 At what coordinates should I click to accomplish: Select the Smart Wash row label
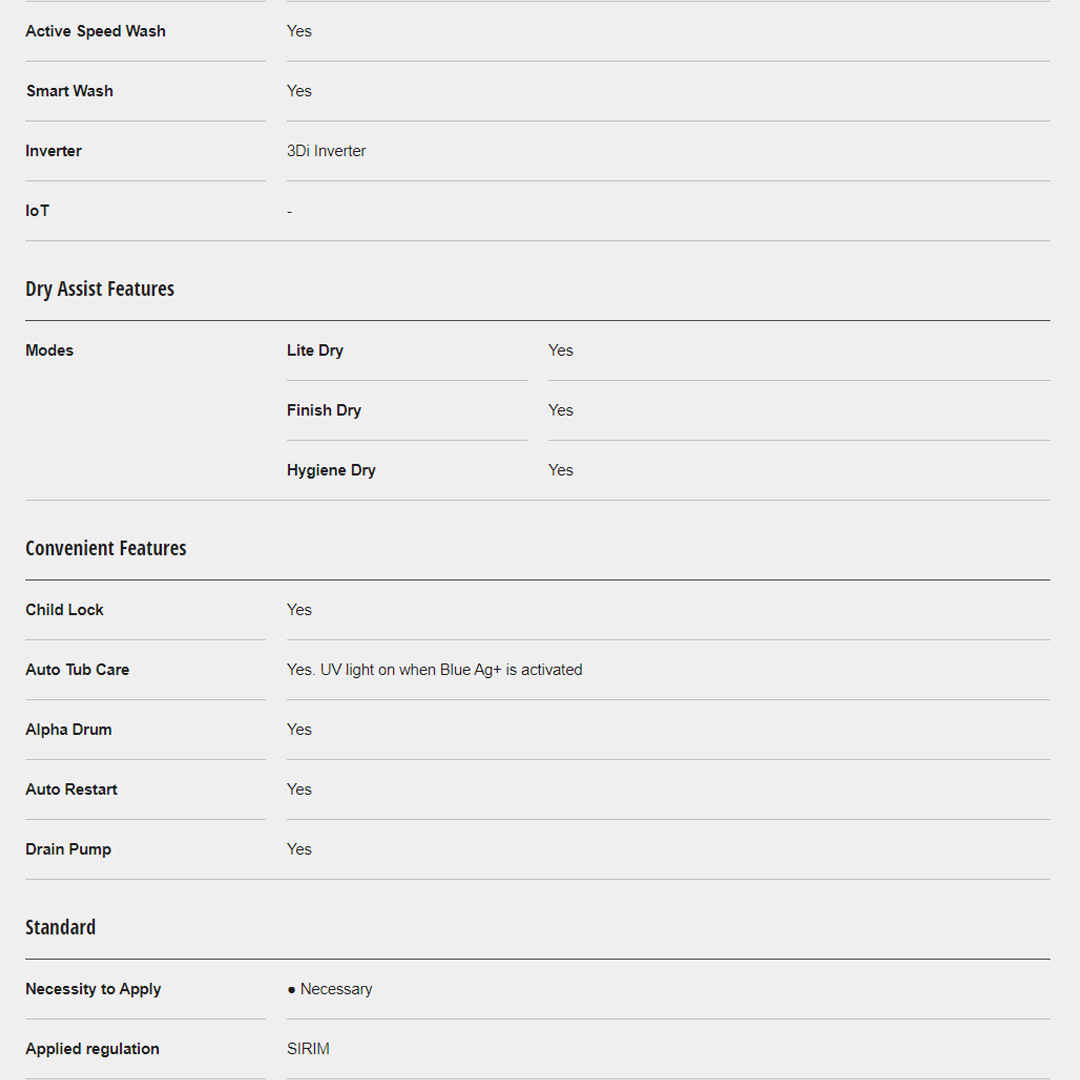click(70, 91)
